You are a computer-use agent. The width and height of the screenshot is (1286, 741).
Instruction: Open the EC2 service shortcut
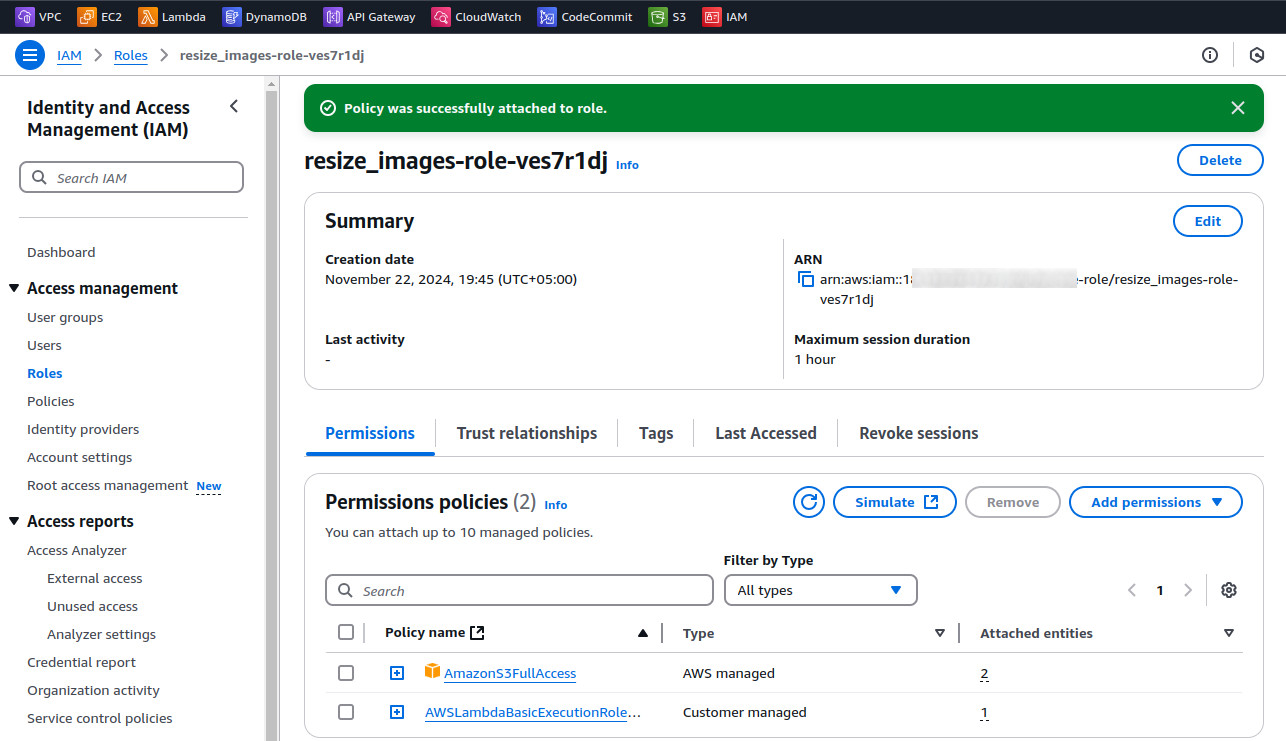point(100,16)
